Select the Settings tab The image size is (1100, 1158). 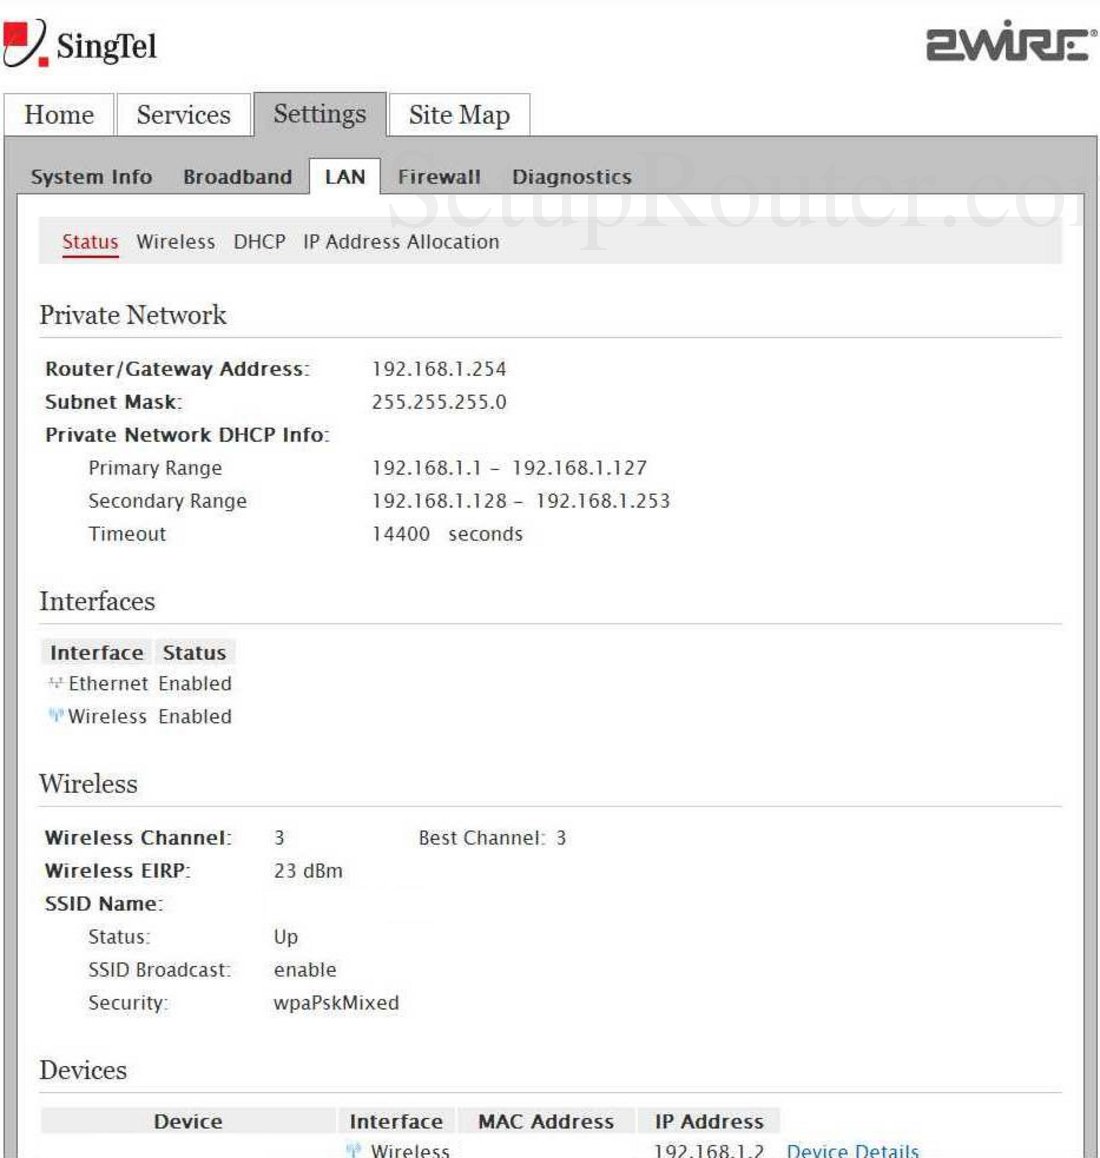tap(320, 114)
